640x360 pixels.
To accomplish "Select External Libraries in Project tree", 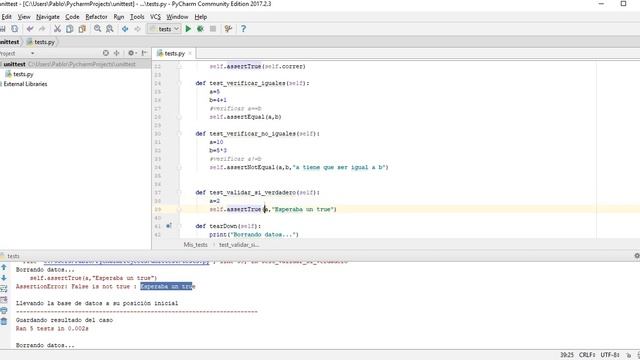I will [25, 84].
